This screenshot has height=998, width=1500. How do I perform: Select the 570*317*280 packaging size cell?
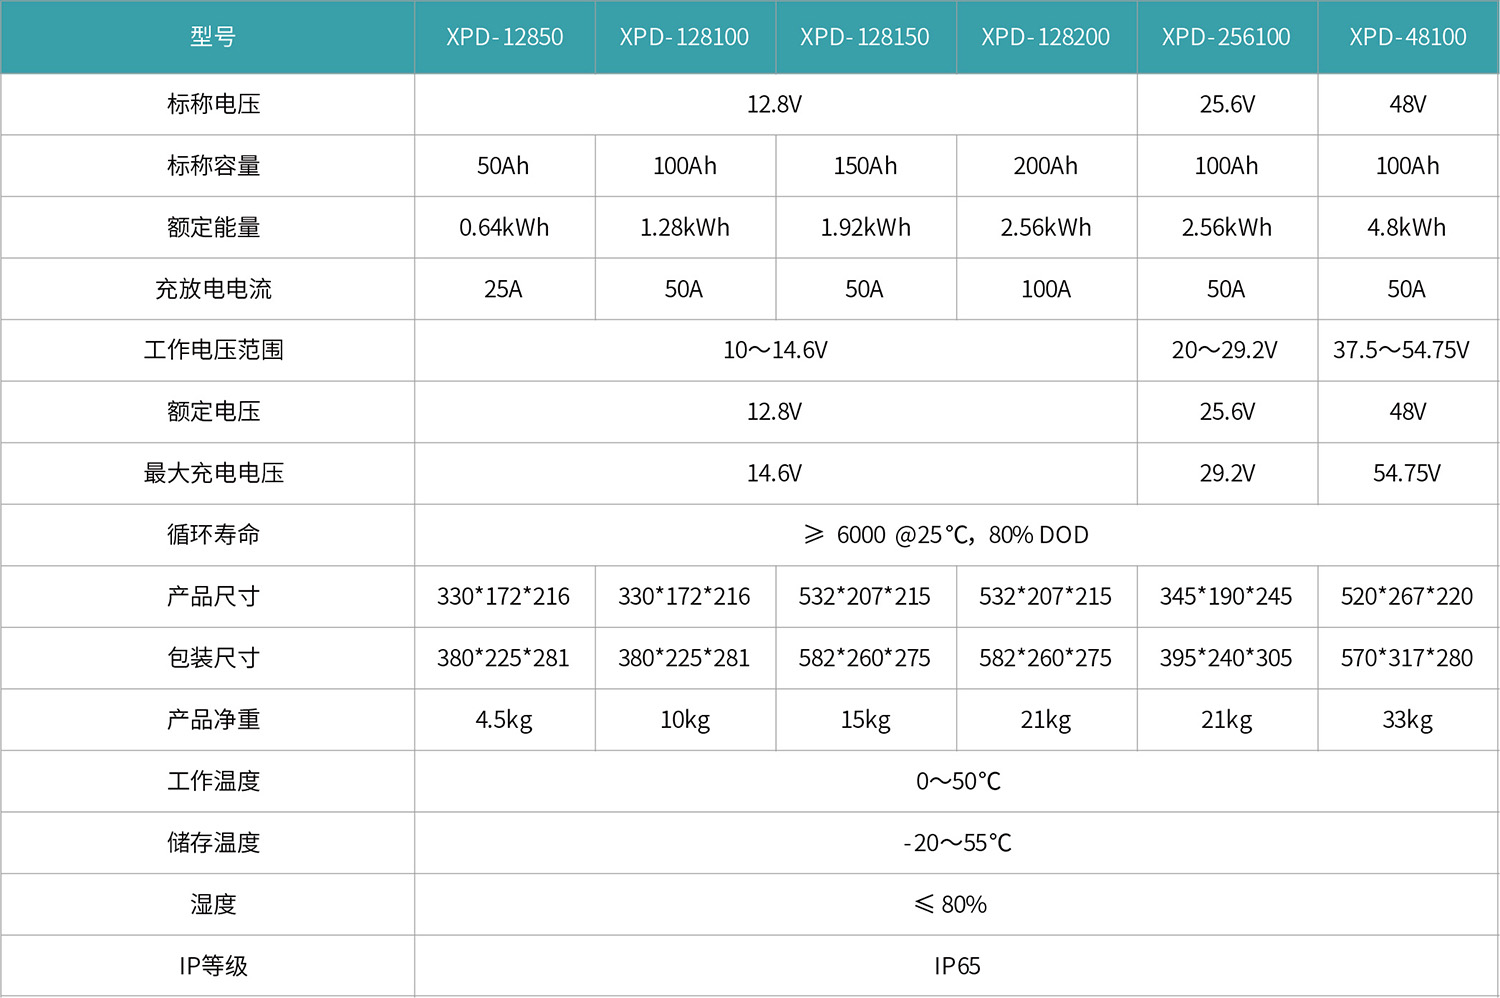tap(1407, 658)
